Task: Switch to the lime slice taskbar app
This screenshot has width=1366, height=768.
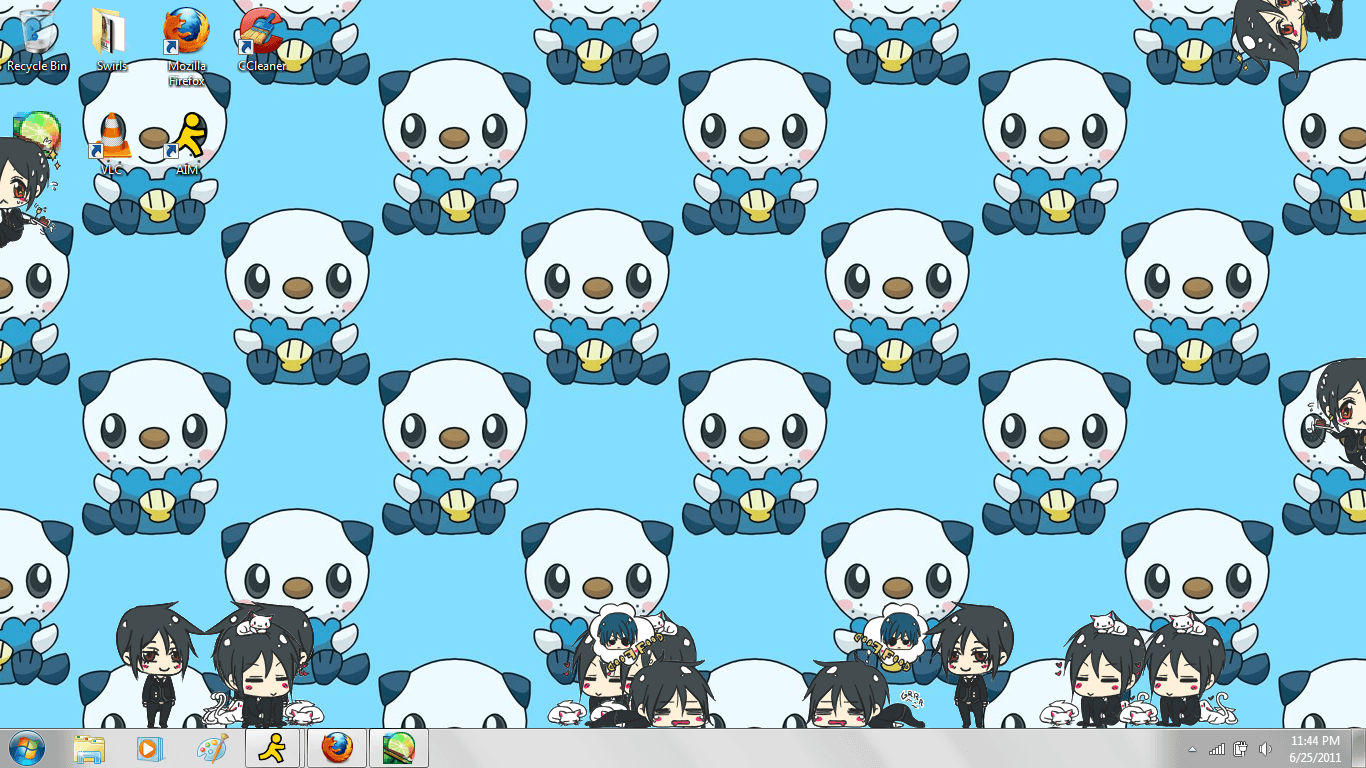Action: click(x=399, y=748)
